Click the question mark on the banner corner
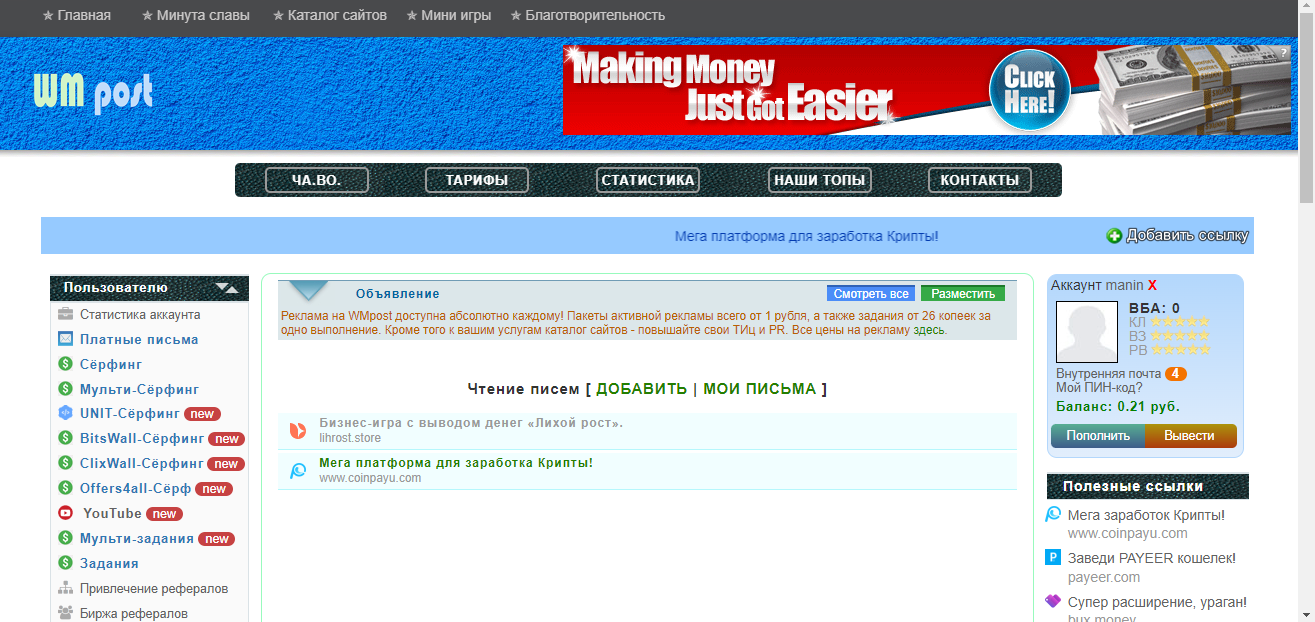 (x=1285, y=51)
